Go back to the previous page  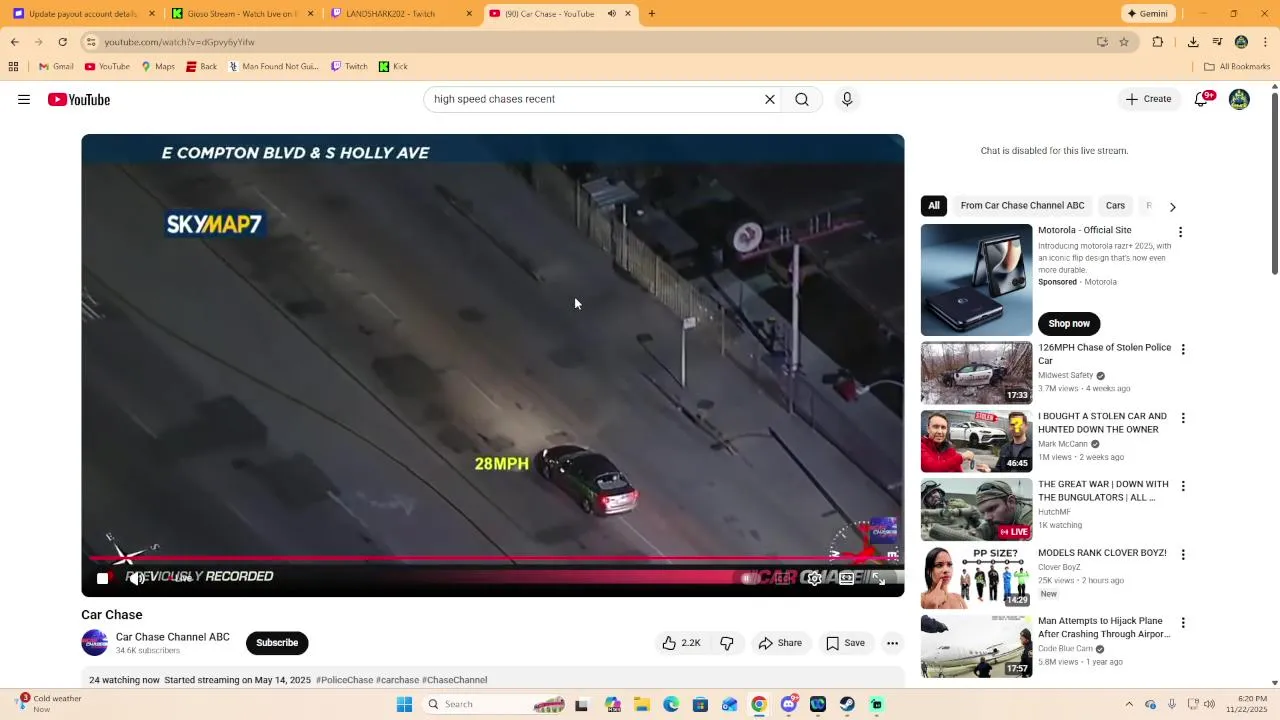(15, 42)
